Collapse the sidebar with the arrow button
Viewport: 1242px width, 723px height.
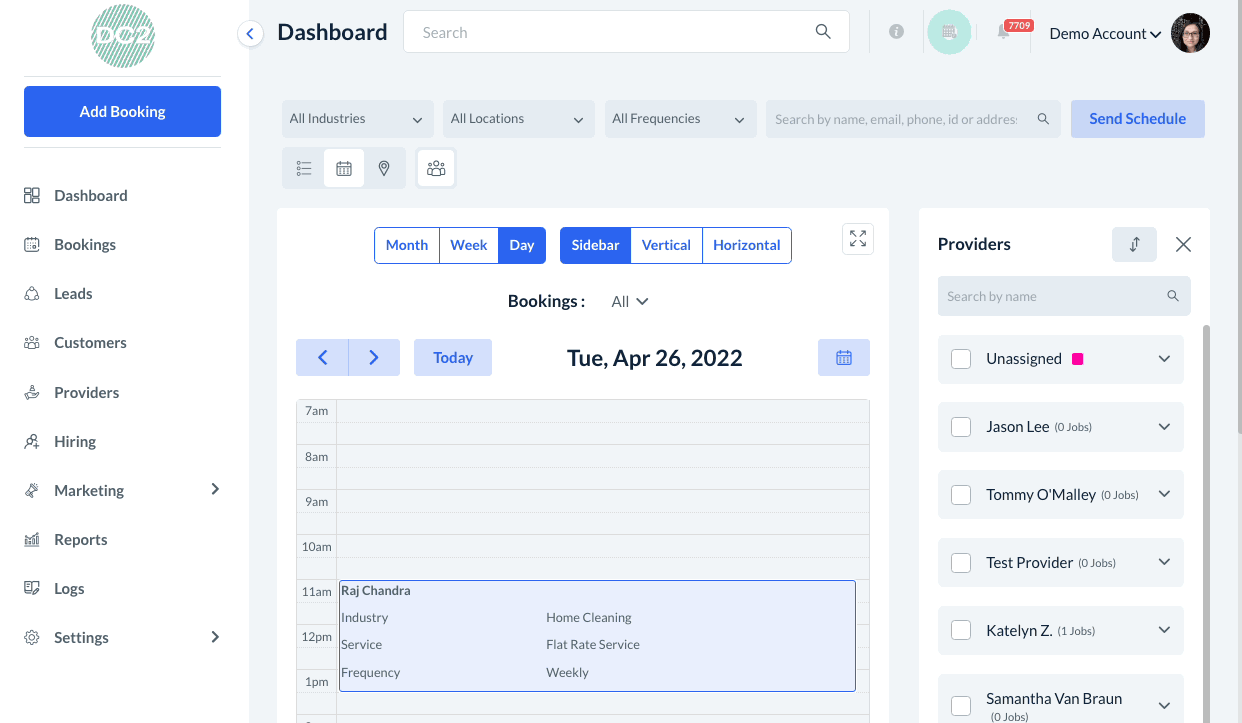(250, 34)
